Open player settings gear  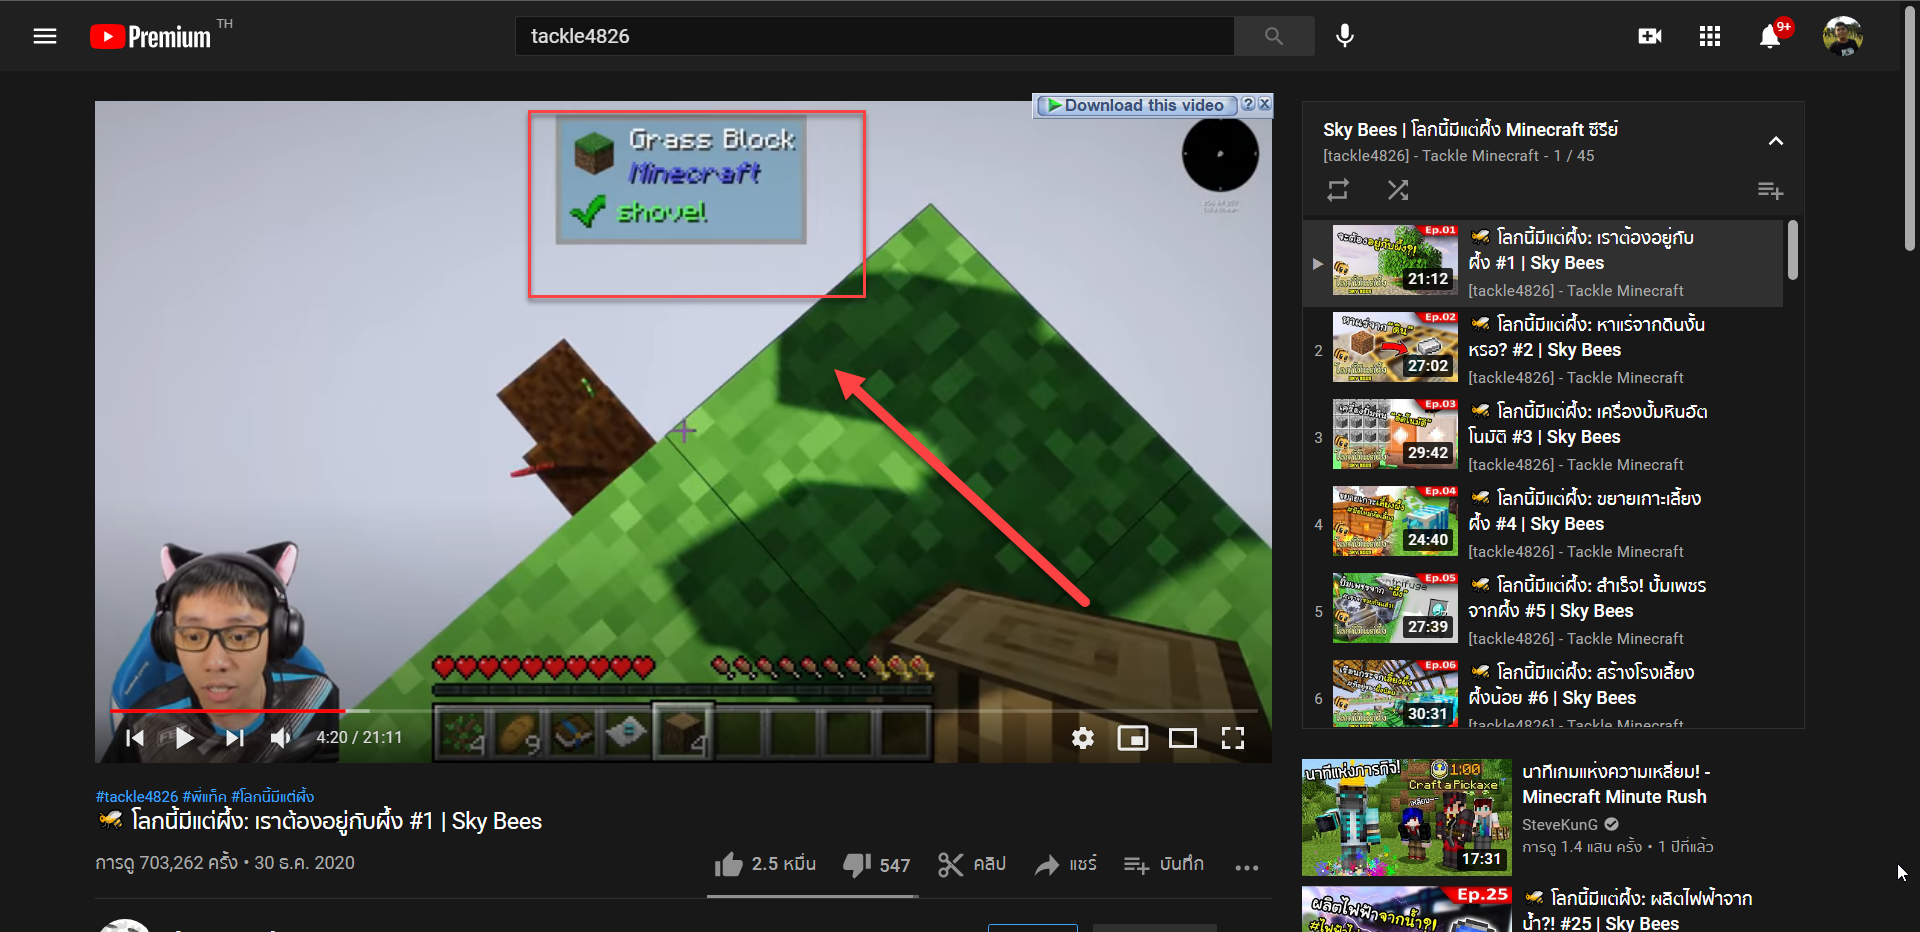click(1082, 738)
